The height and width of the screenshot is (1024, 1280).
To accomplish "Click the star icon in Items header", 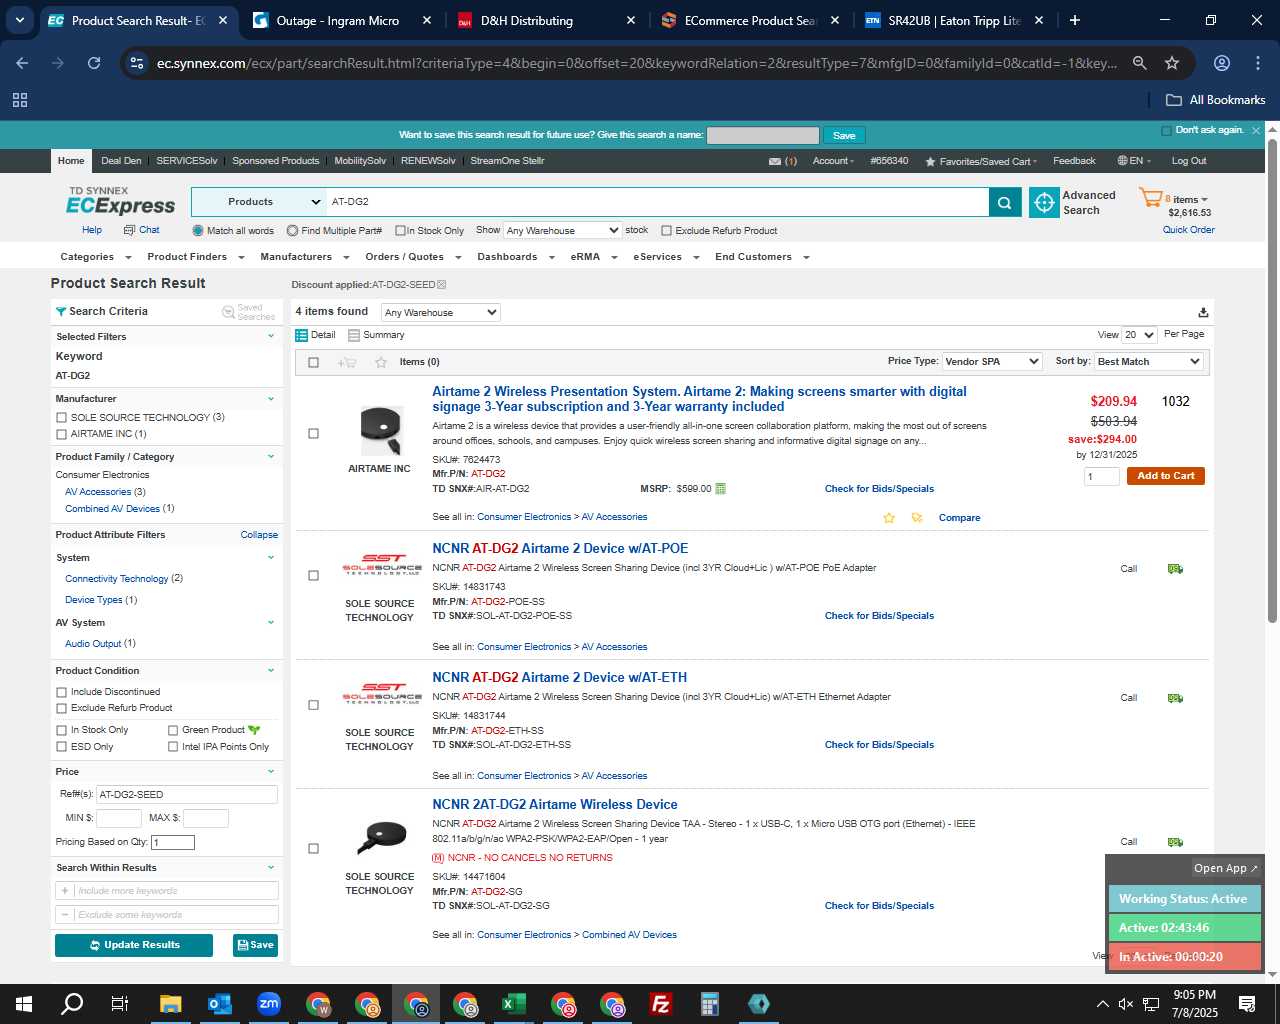I will 381,362.
